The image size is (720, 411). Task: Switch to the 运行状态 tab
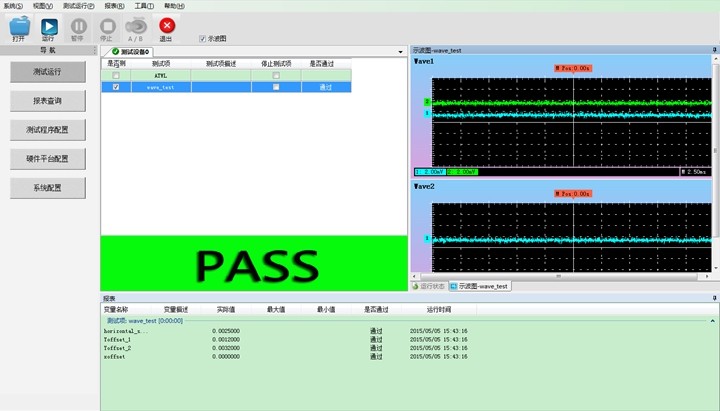pos(427,286)
